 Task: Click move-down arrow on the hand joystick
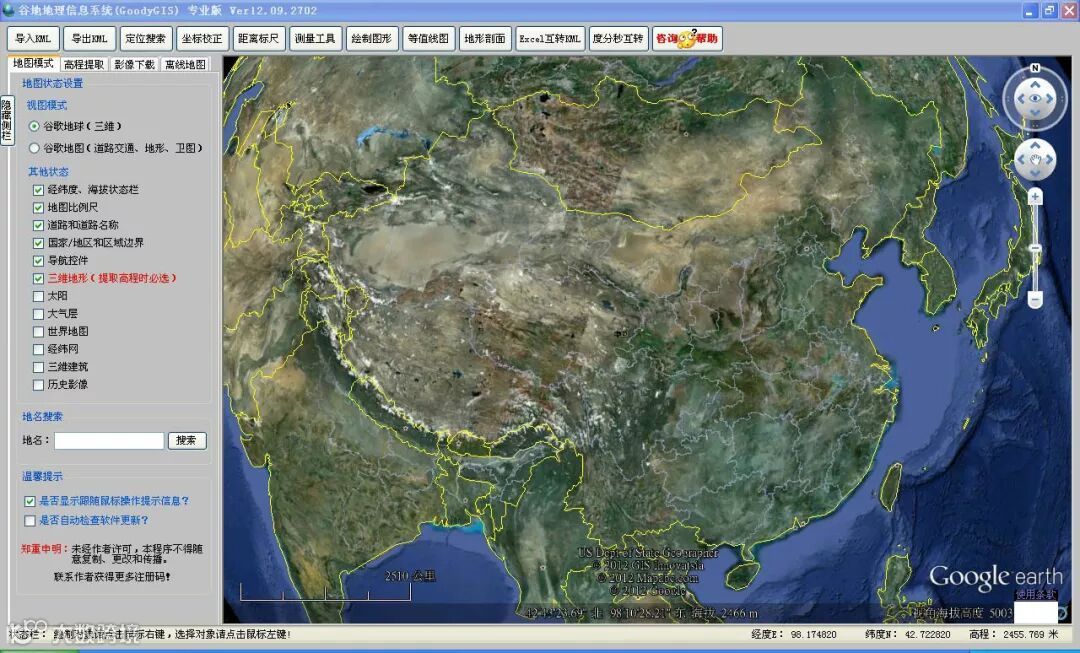(1035, 173)
